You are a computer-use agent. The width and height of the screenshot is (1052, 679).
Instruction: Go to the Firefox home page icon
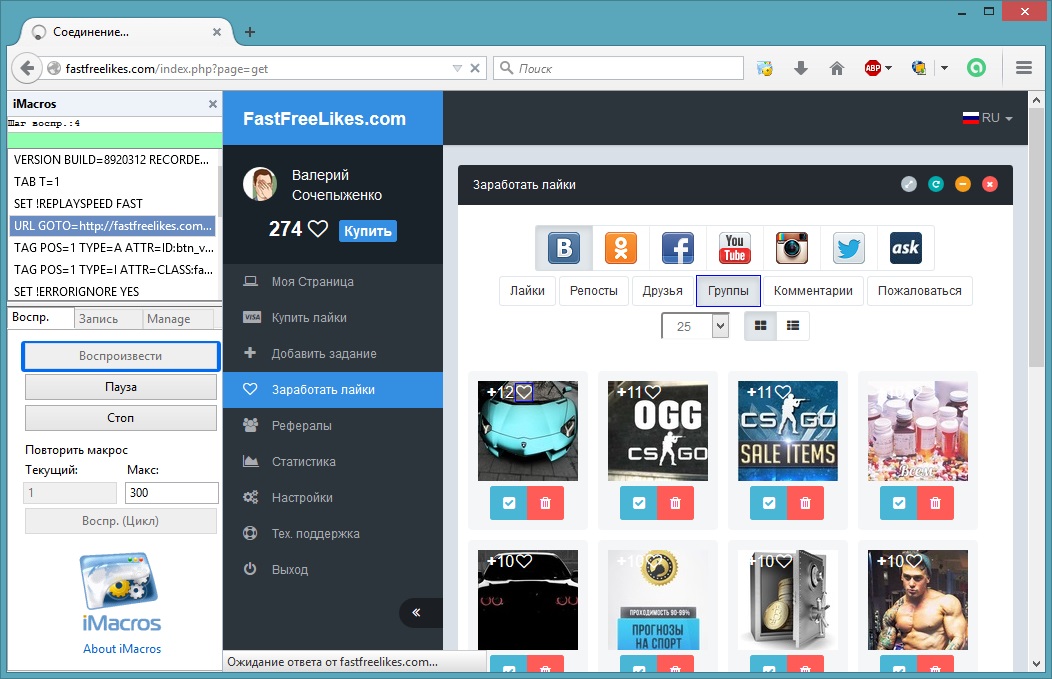pyautogui.click(x=837, y=68)
